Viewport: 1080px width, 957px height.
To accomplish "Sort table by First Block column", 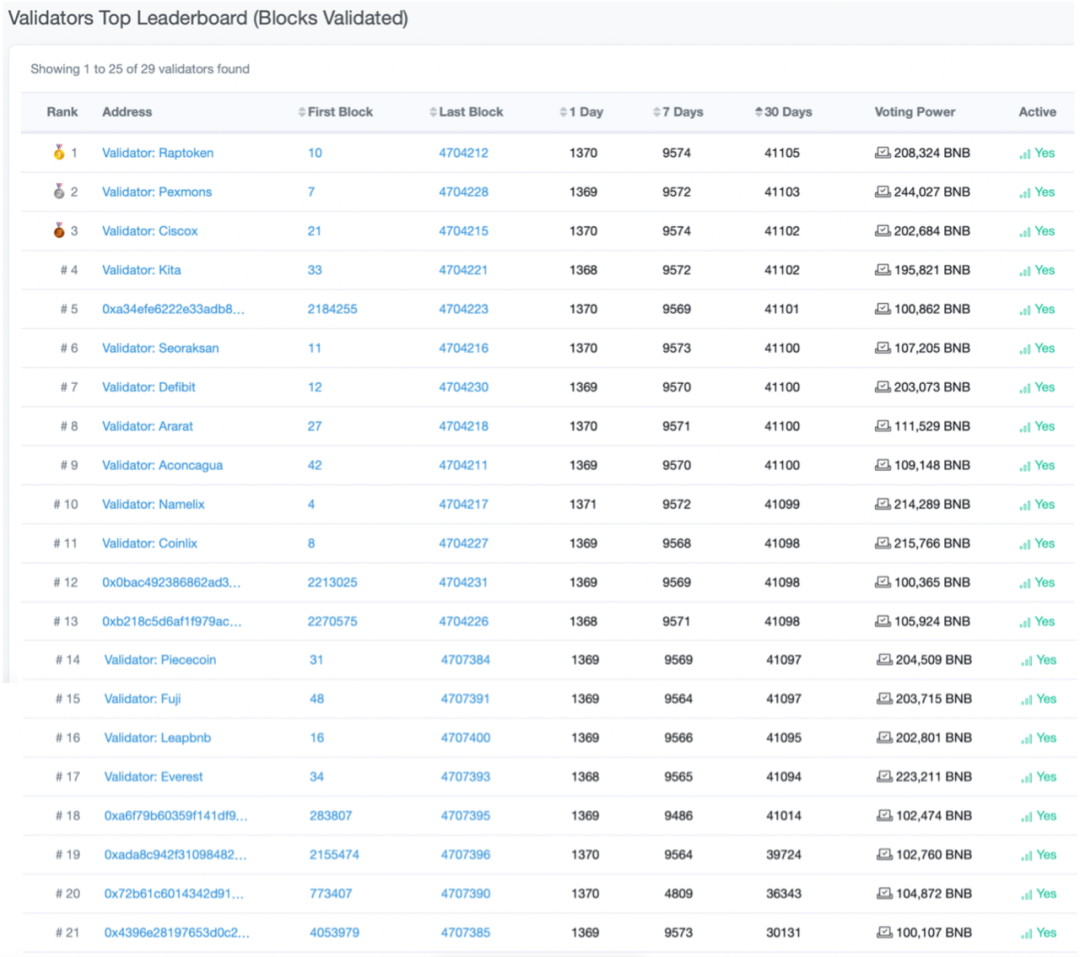I will tap(339, 112).
